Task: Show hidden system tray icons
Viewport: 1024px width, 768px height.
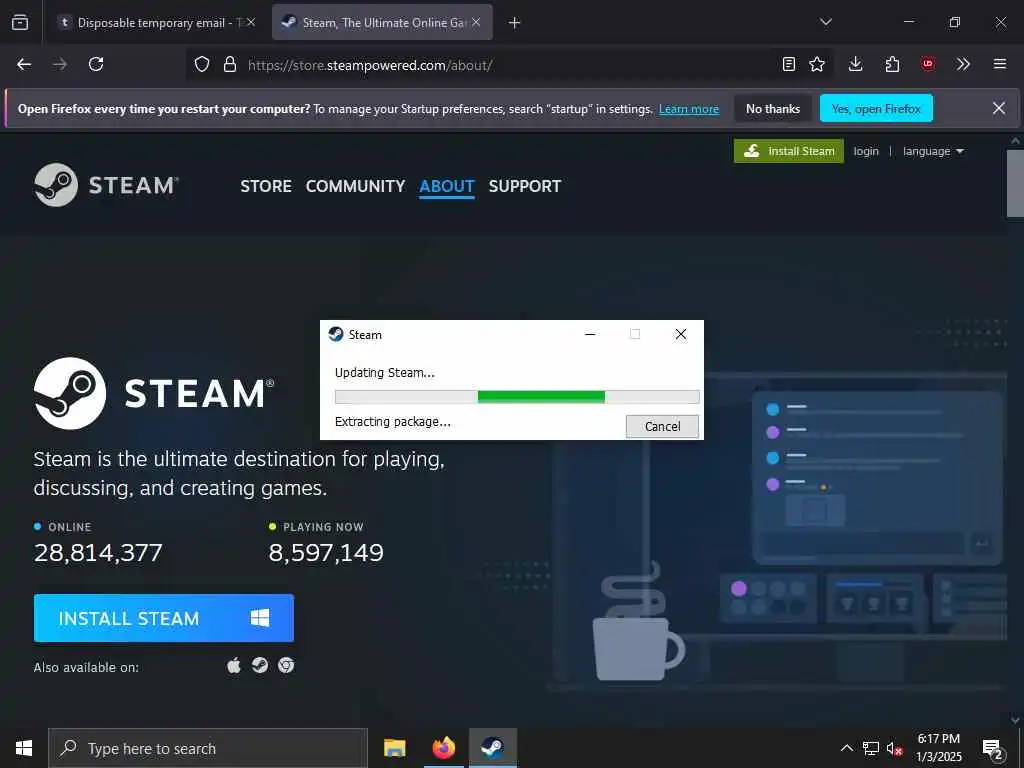Action: [x=846, y=748]
